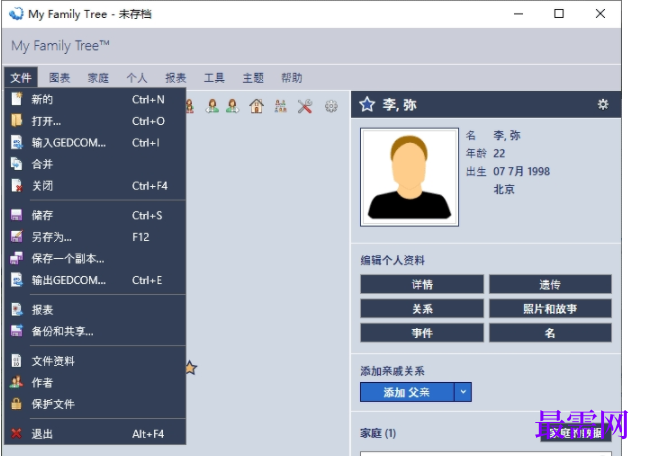Click the 关闭 close-file icon
The image size is (647, 456).
tap(17, 186)
